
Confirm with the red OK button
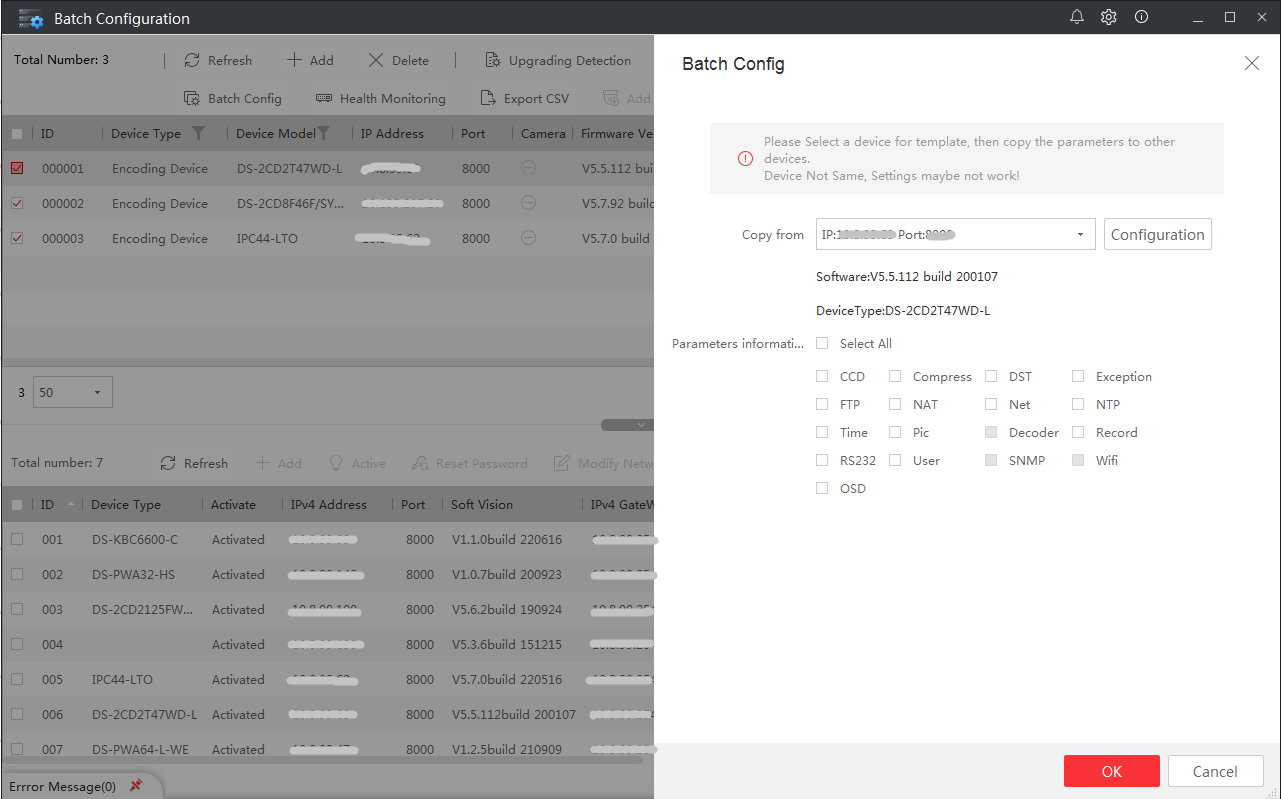coord(1112,771)
